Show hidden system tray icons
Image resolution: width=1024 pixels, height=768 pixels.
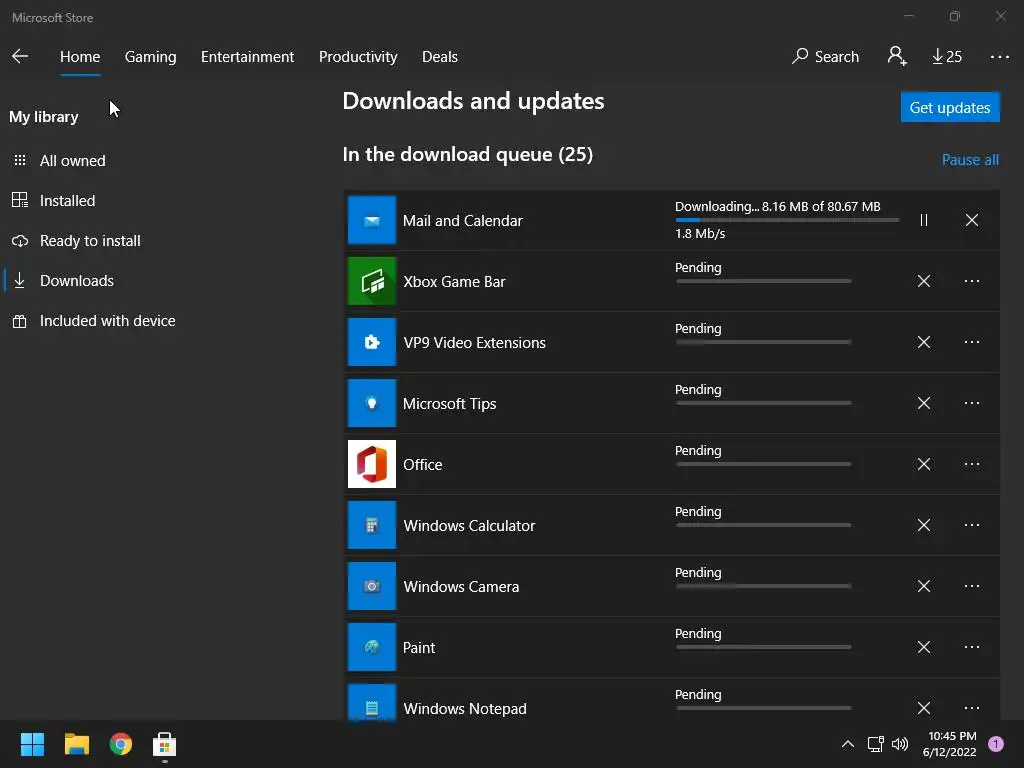click(x=847, y=744)
